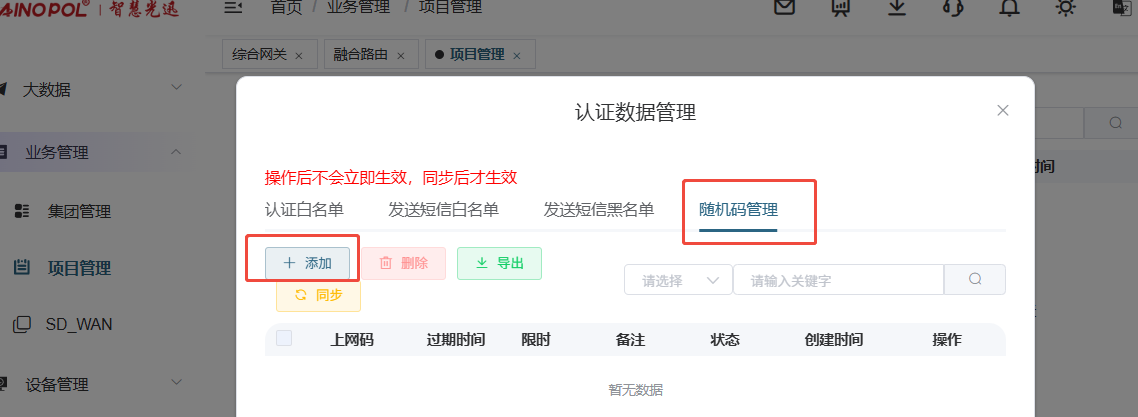Click the green 导出 button
This screenshot has height=417, width=1138.
(499, 263)
